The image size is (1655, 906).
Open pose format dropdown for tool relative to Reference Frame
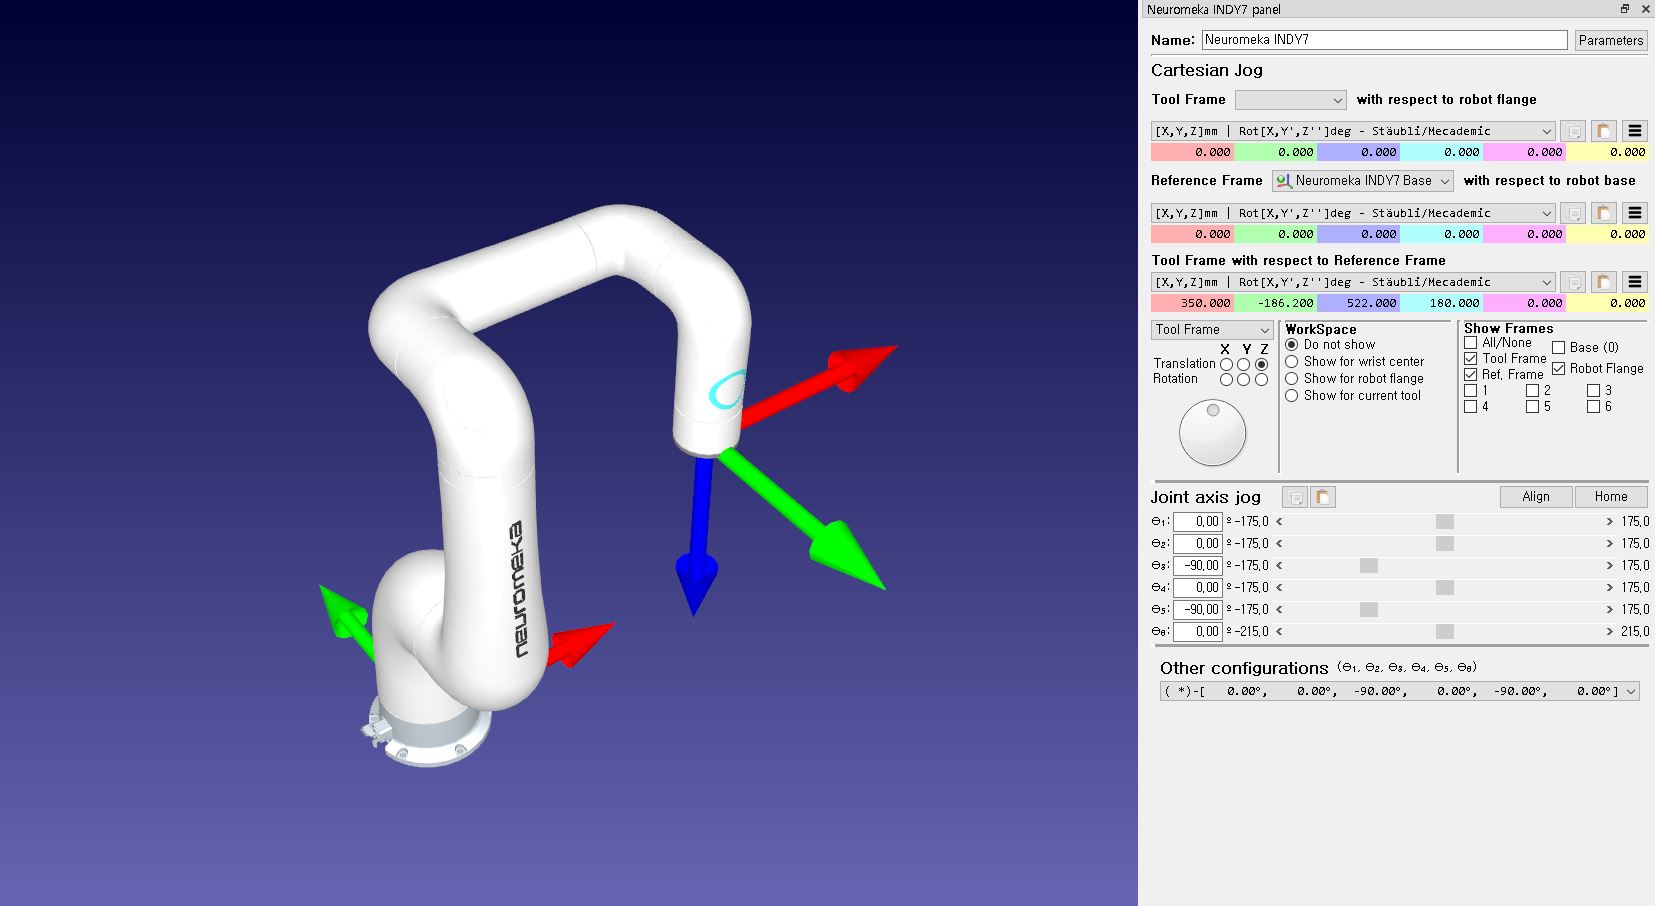1353,282
